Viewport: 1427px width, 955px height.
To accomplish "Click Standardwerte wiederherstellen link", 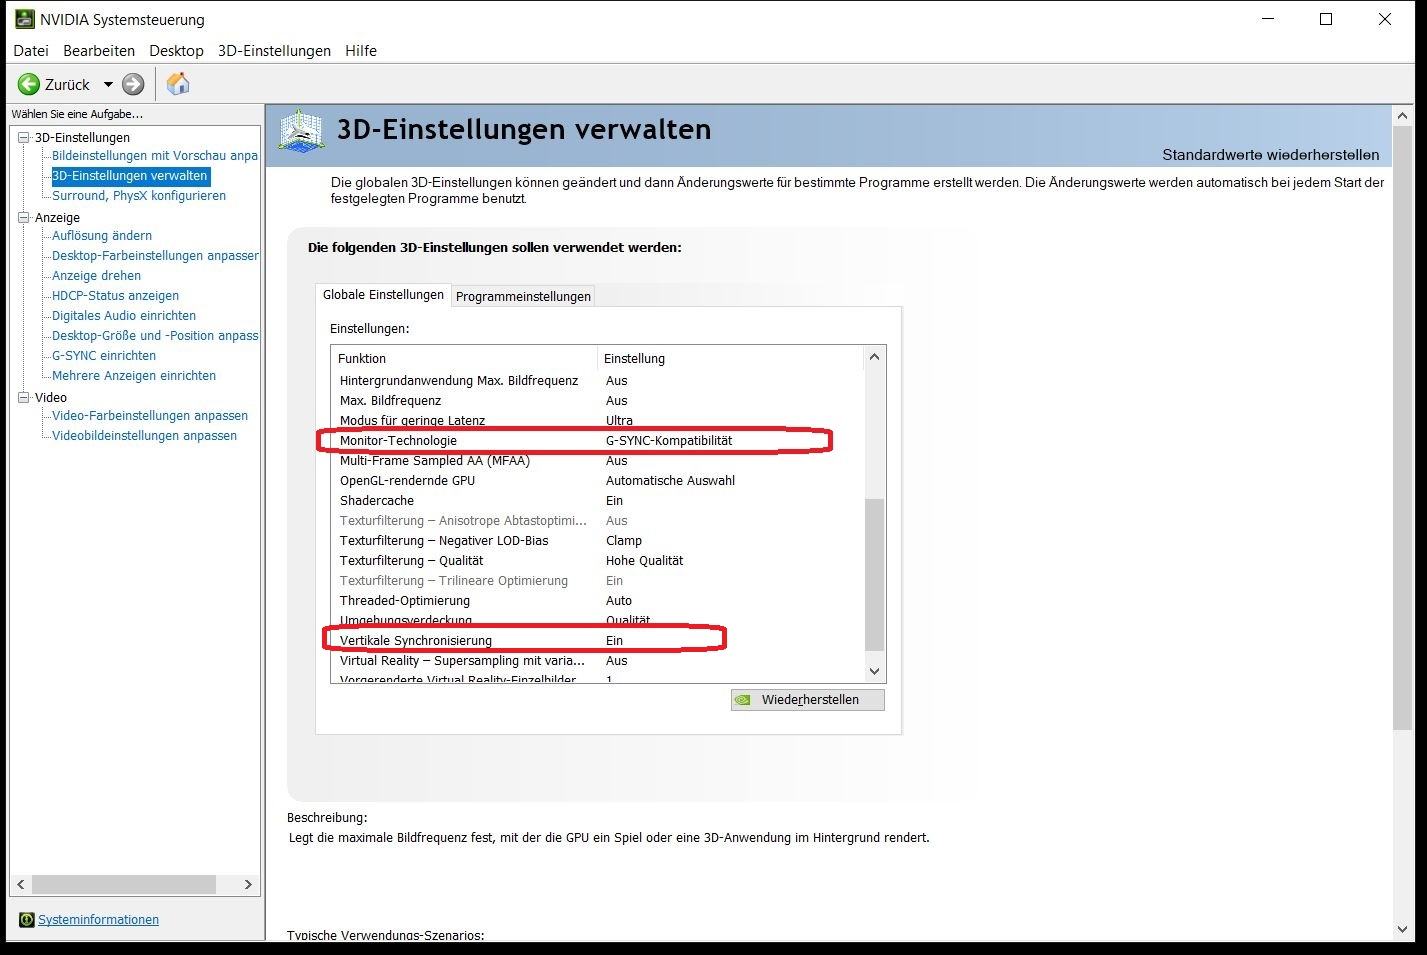I will coord(1270,155).
